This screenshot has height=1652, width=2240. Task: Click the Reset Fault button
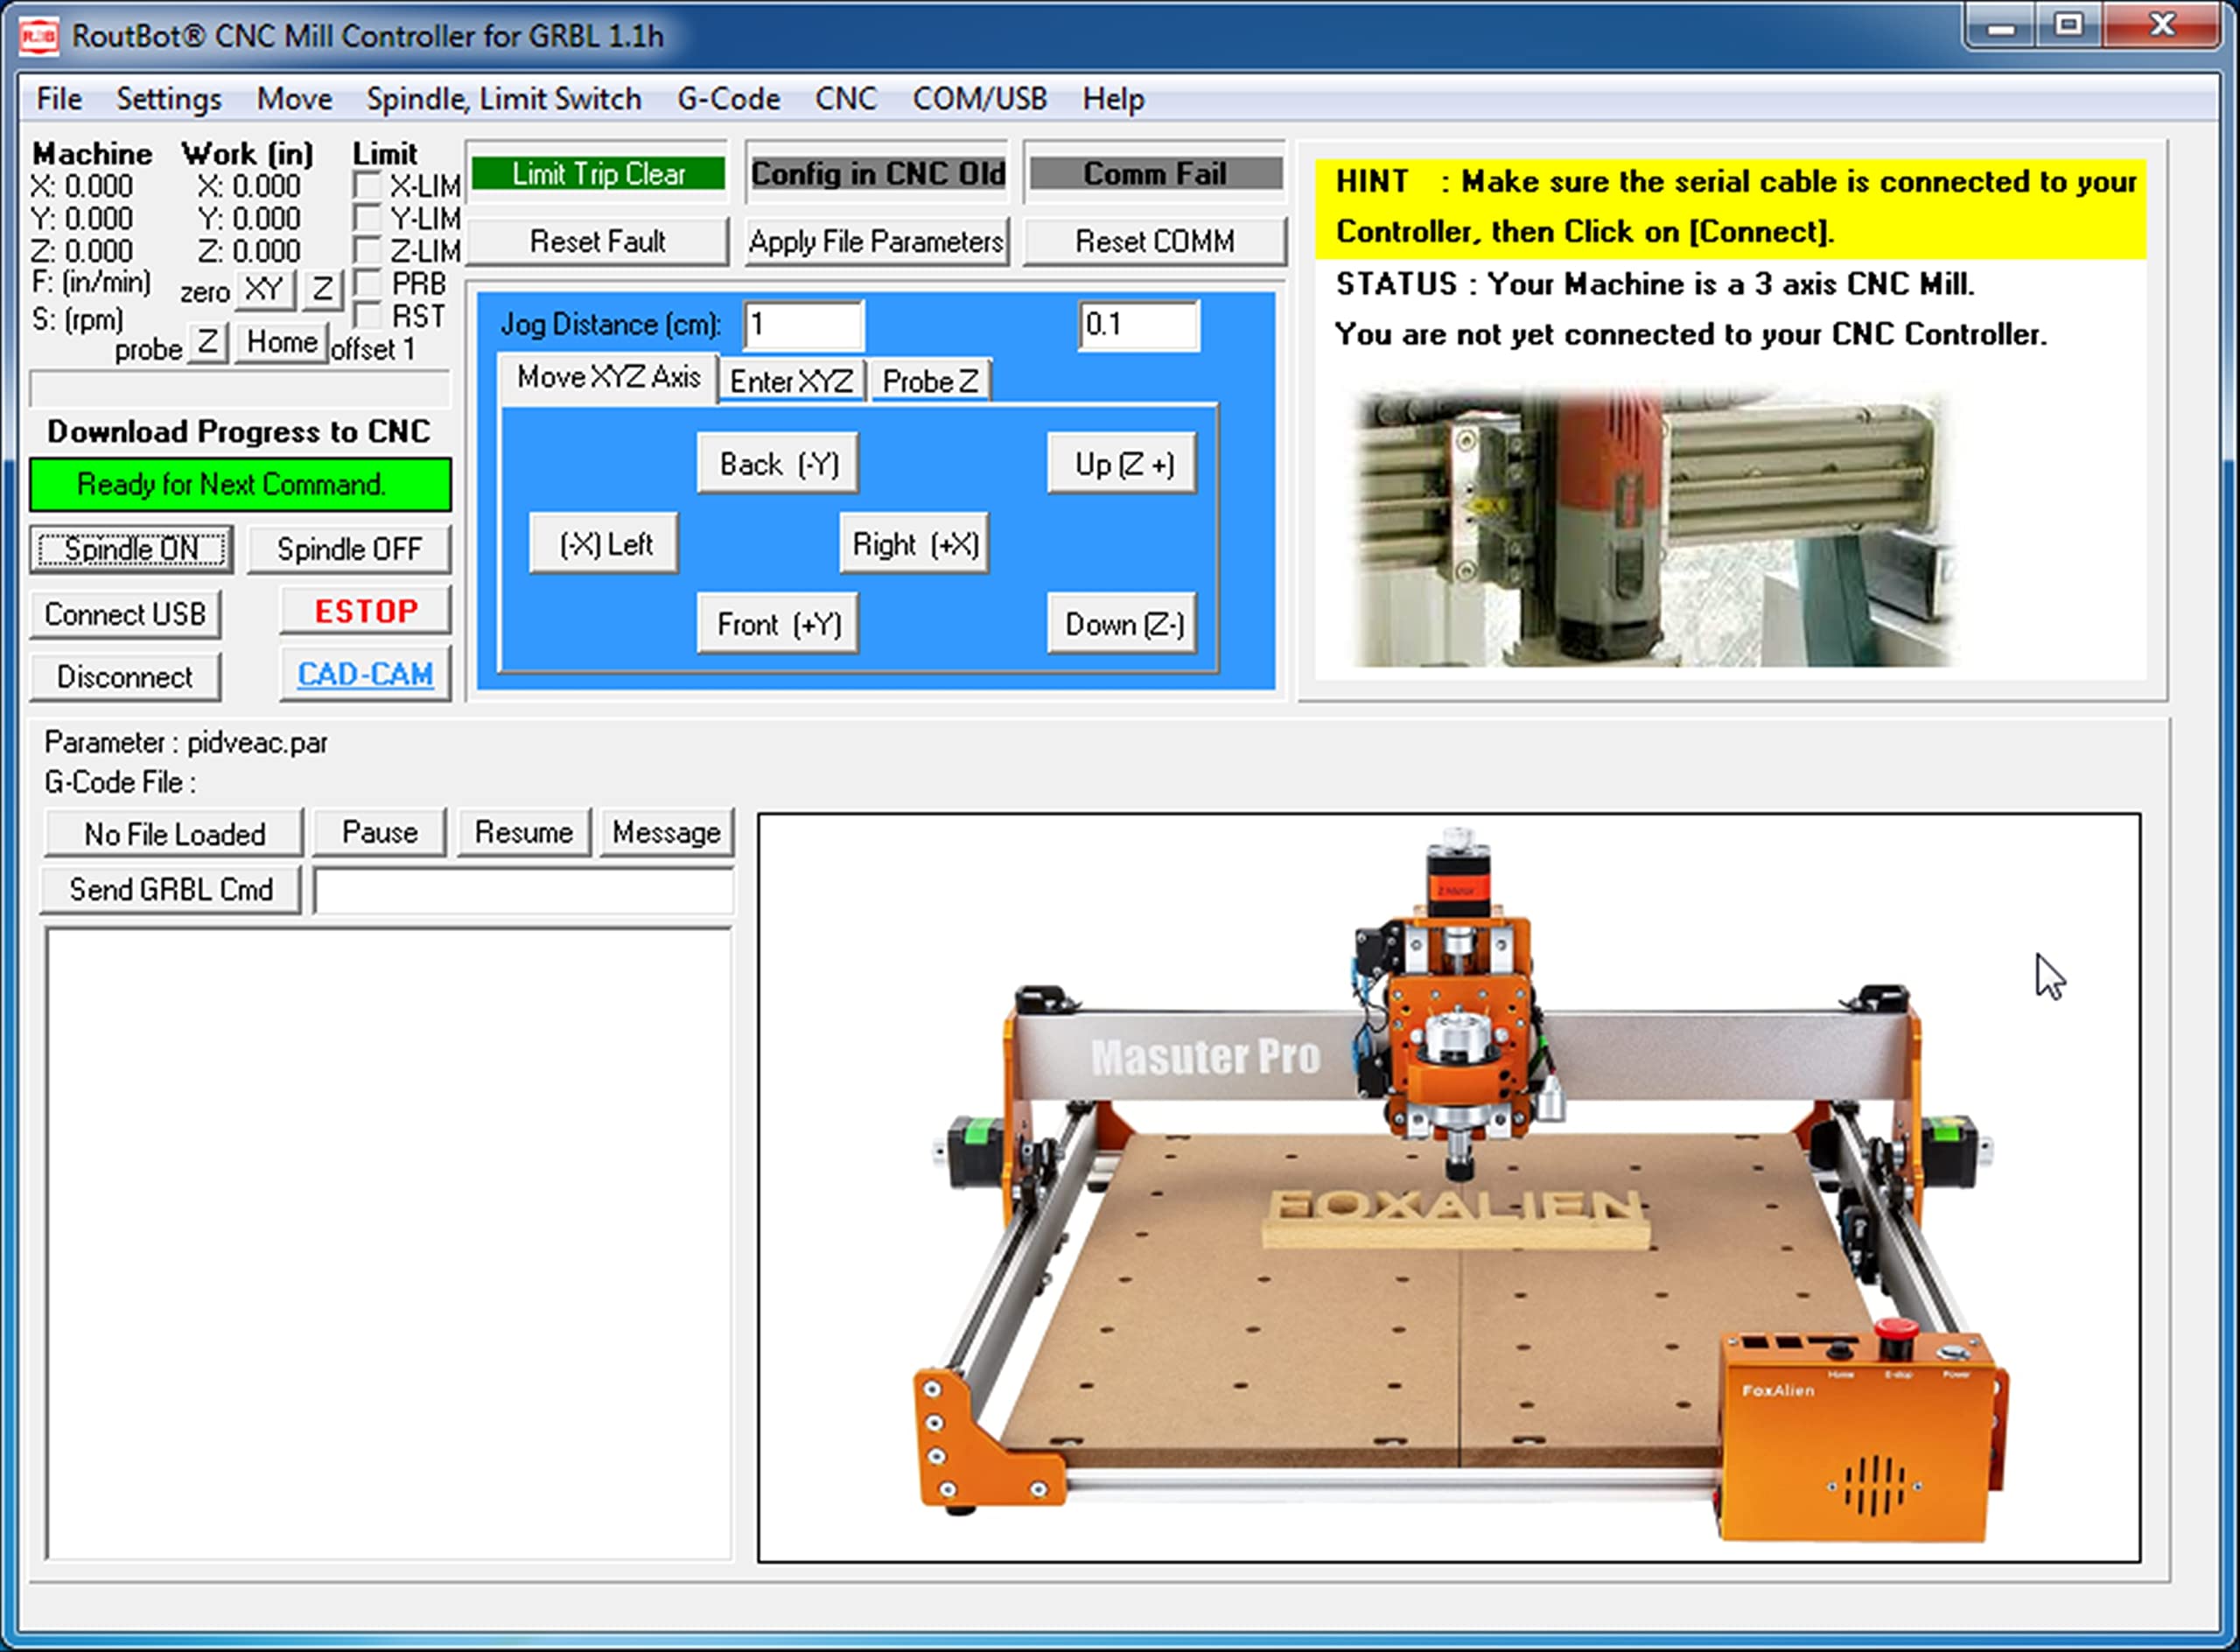pos(597,241)
